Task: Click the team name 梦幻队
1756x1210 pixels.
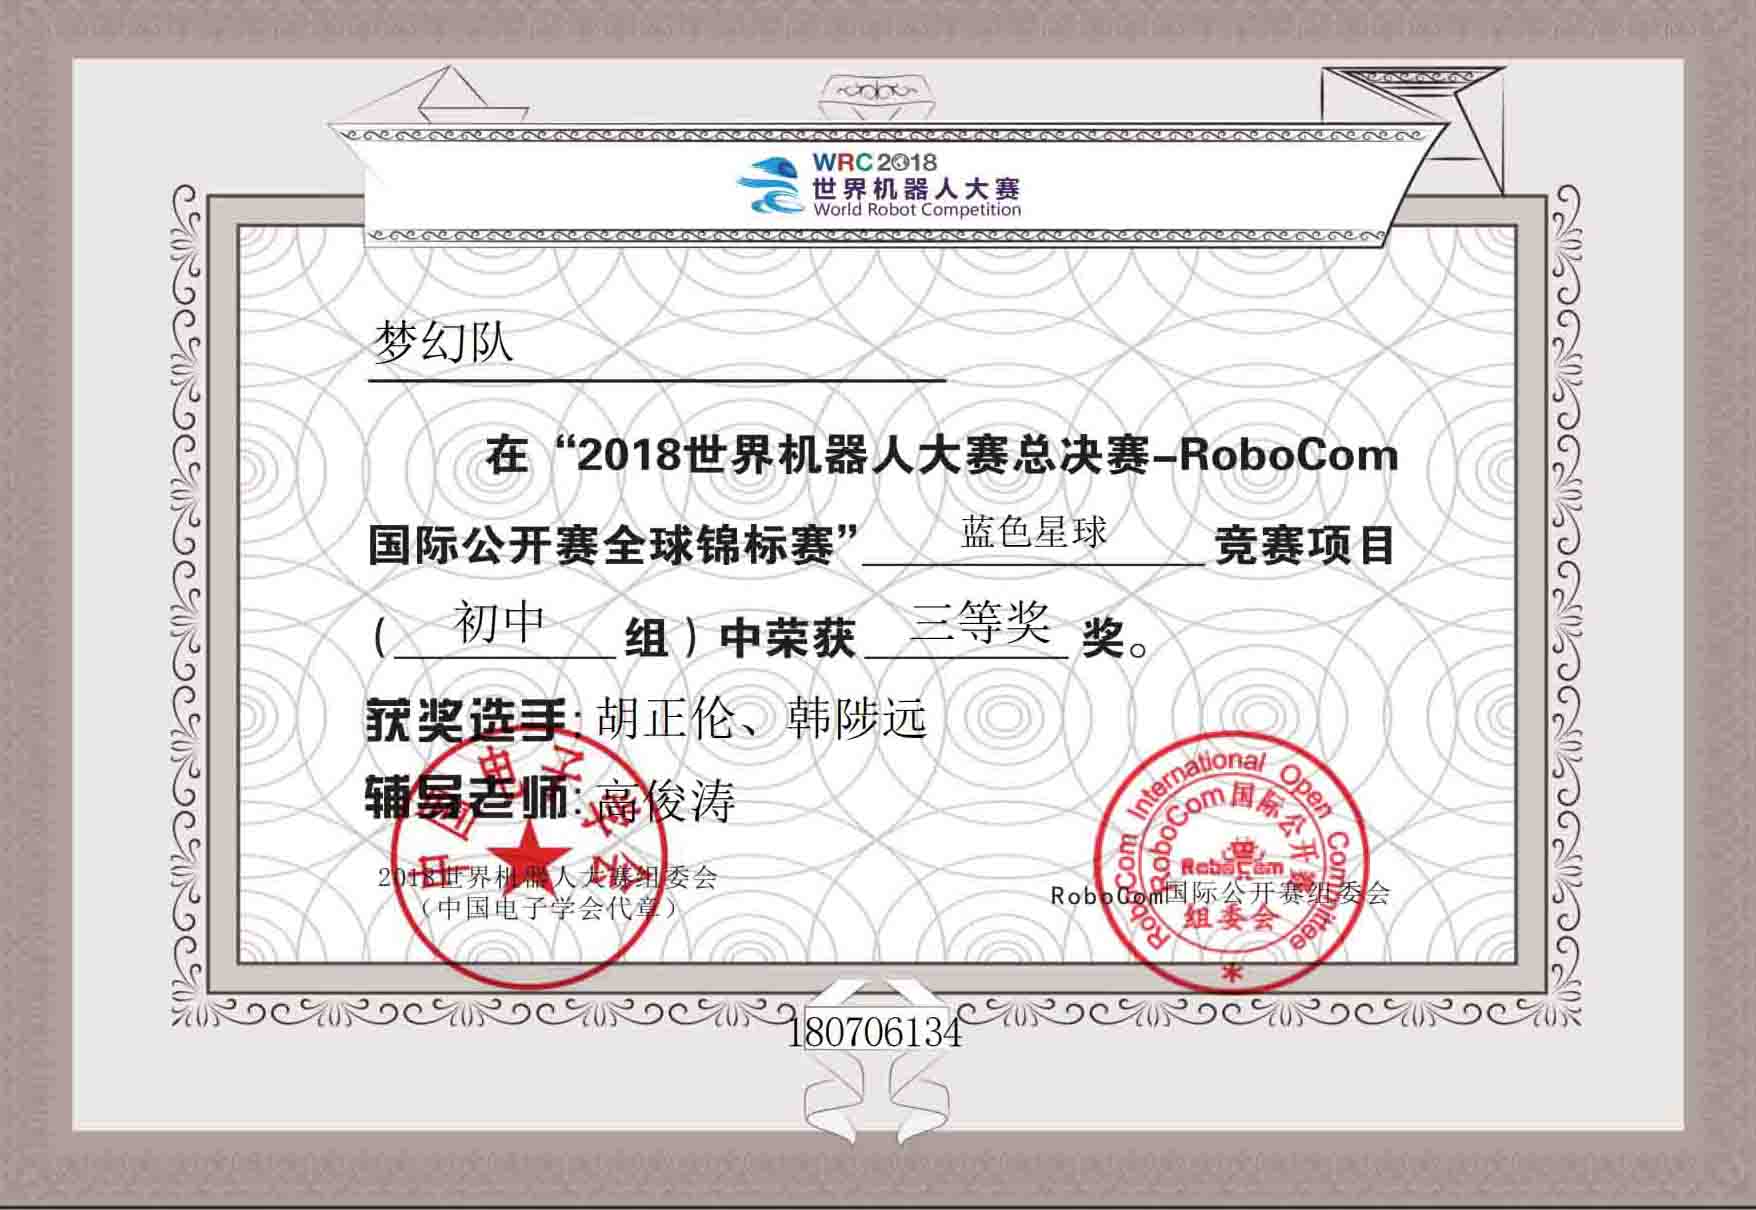Action: 443,341
